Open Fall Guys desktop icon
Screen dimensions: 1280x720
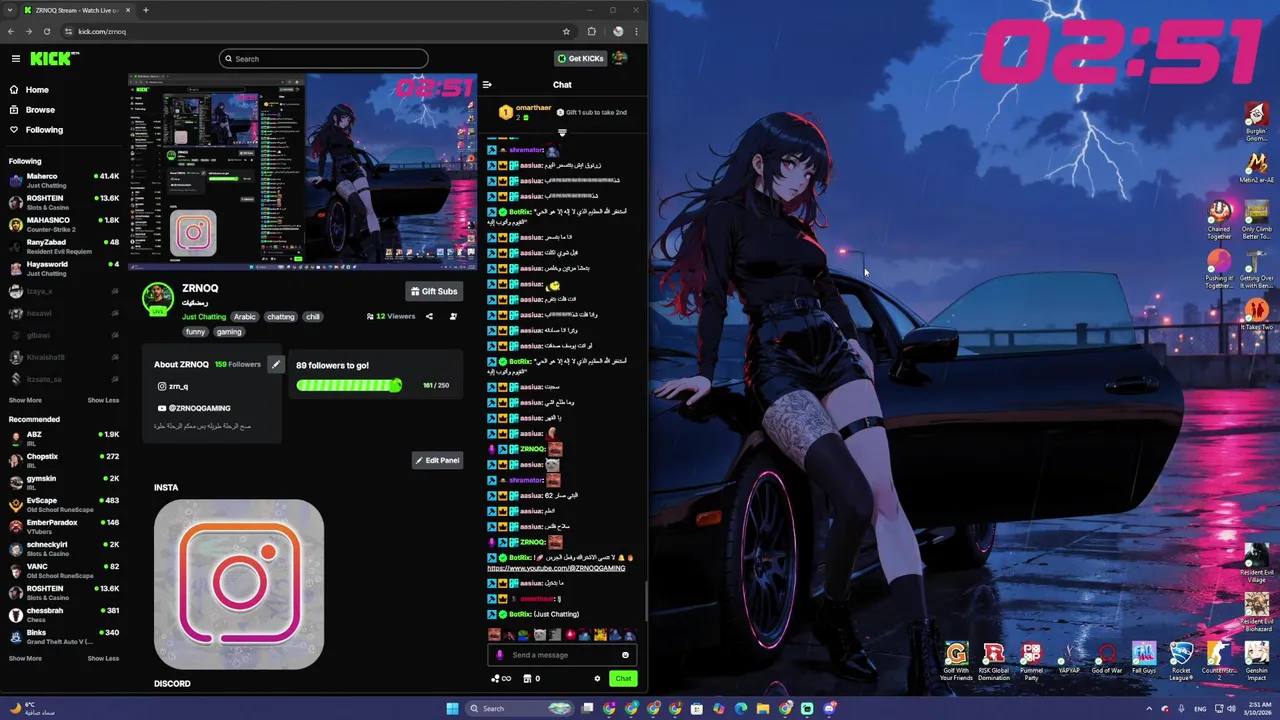(x=1144, y=658)
